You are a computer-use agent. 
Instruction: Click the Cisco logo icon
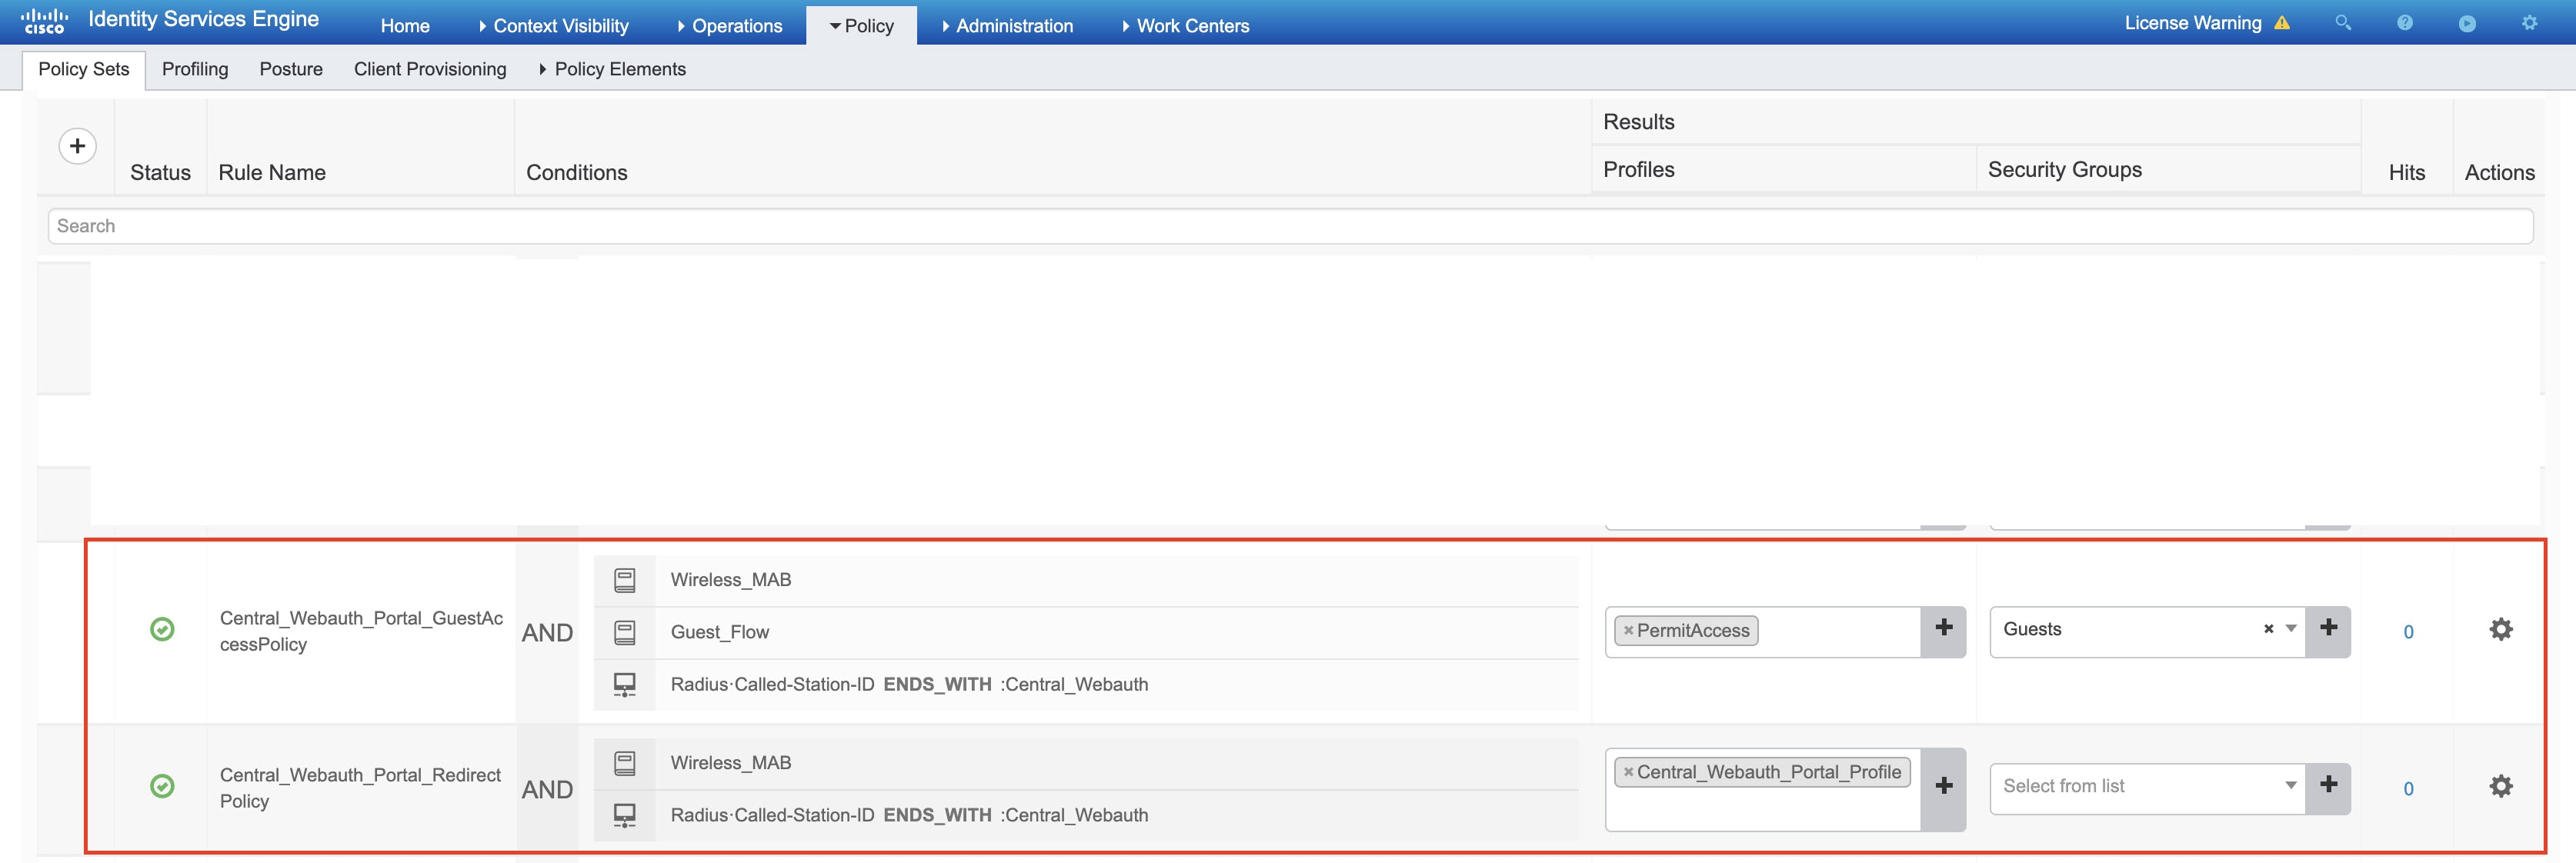click(44, 21)
